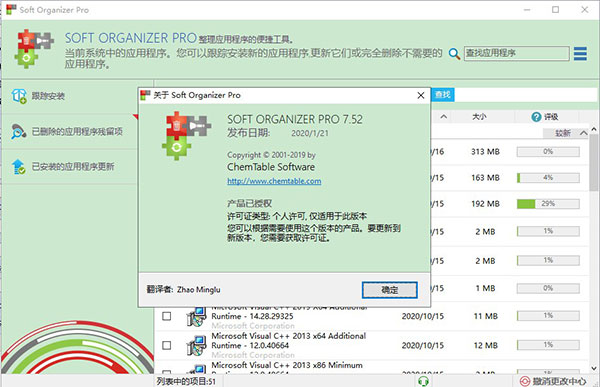Click the green headset support icon
The height and width of the screenshot is (387, 600).
coord(423,381)
